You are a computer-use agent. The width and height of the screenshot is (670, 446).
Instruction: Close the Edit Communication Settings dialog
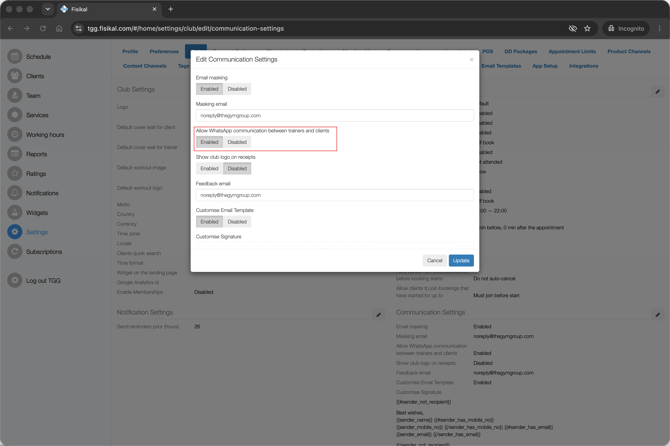[x=471, y=59]
